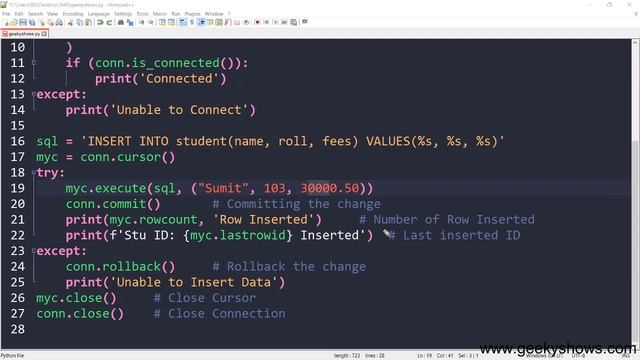The image size is (640, 360).
Task: Click the Function List toolbar icon
Action: [x=228, y=22]
